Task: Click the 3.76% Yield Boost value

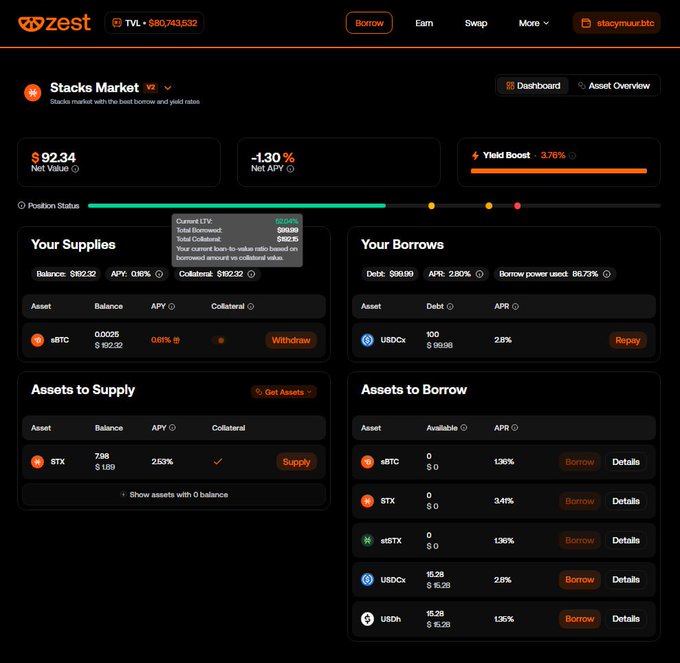Action: 553,155
